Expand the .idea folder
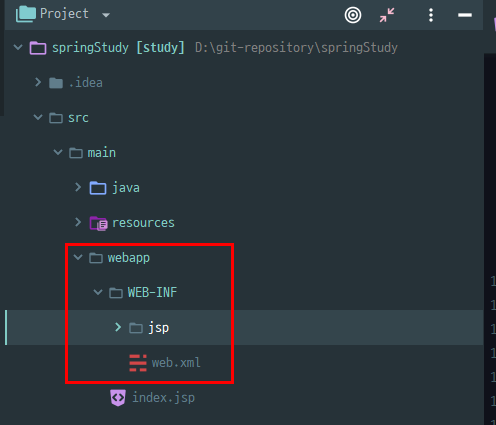 pyautogui.click(x=38, y=82)
